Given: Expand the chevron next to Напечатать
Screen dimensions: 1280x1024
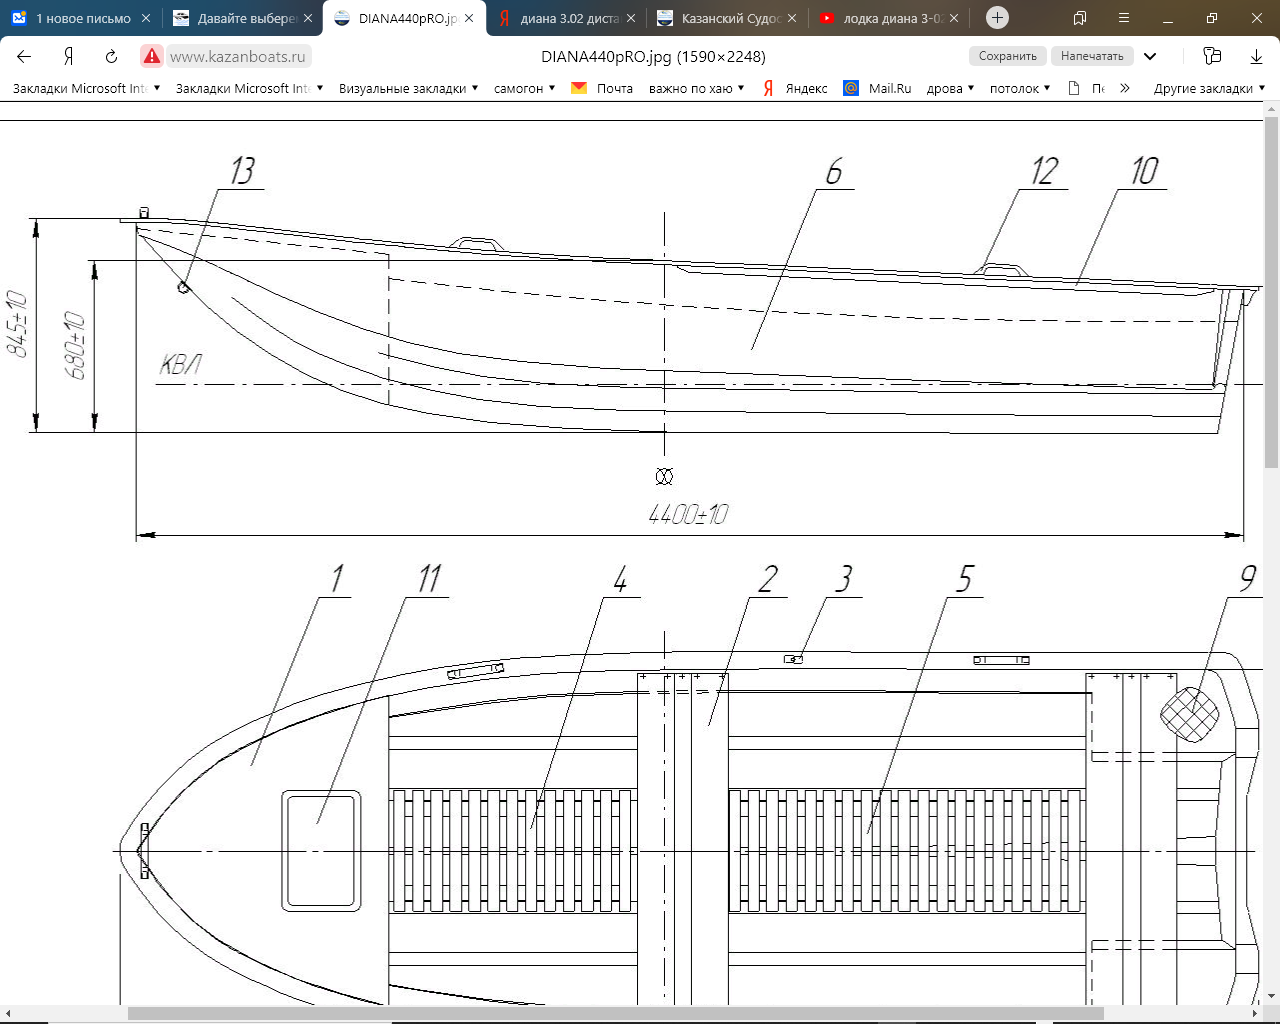Looking at the screenshot, I should [x=1150, y=56].
